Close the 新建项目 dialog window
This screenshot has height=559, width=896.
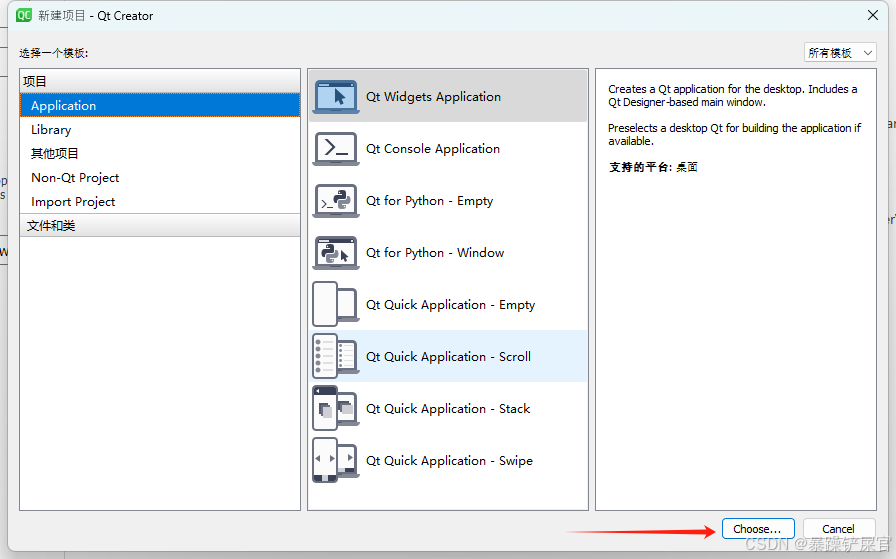(x=873, y=15)
